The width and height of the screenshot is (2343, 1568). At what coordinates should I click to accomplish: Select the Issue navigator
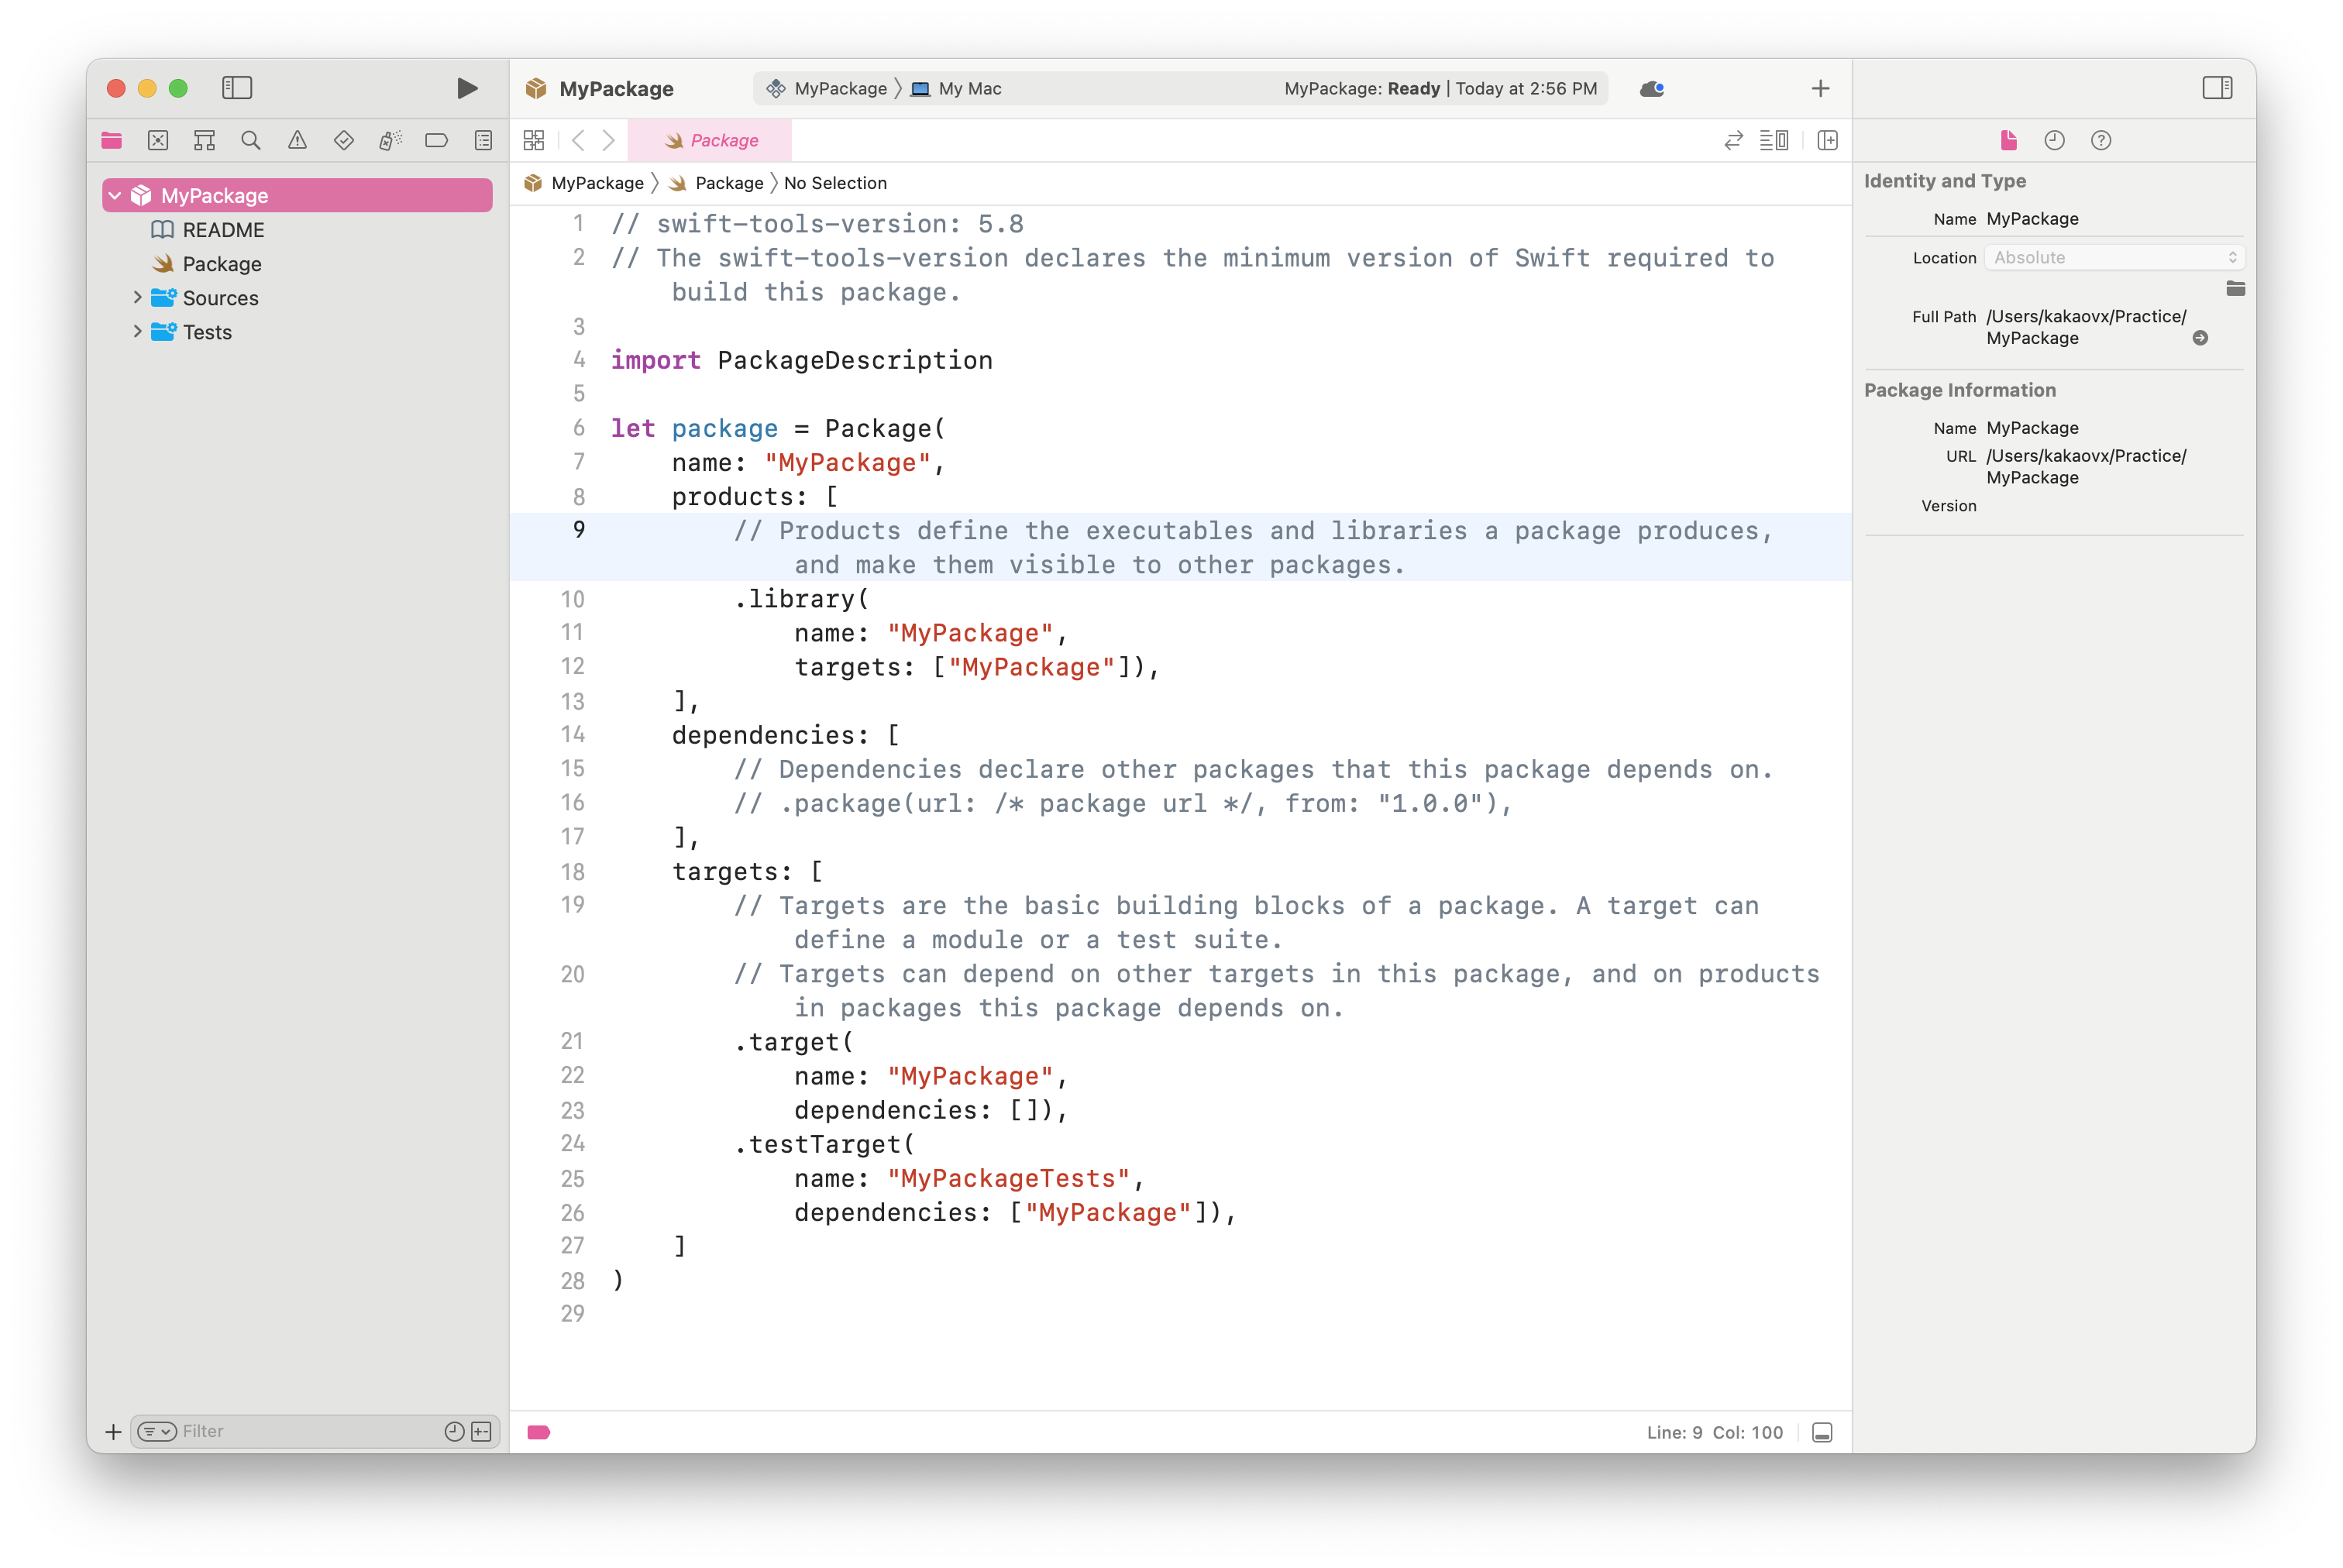297,140
